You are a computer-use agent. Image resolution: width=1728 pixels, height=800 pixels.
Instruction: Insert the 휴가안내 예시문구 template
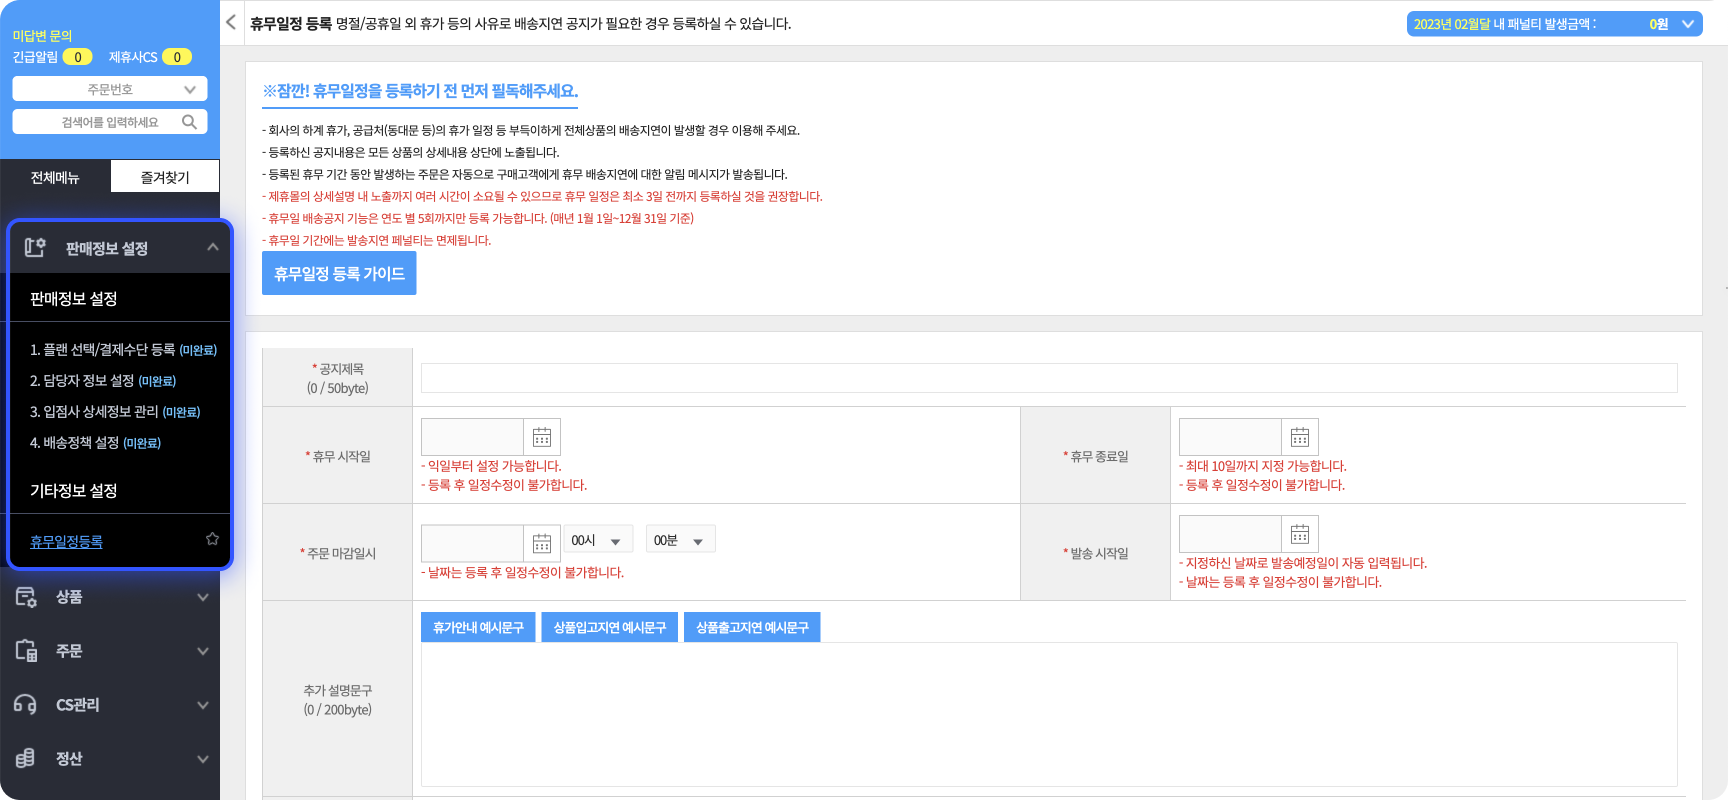click(x=478, y=627)
